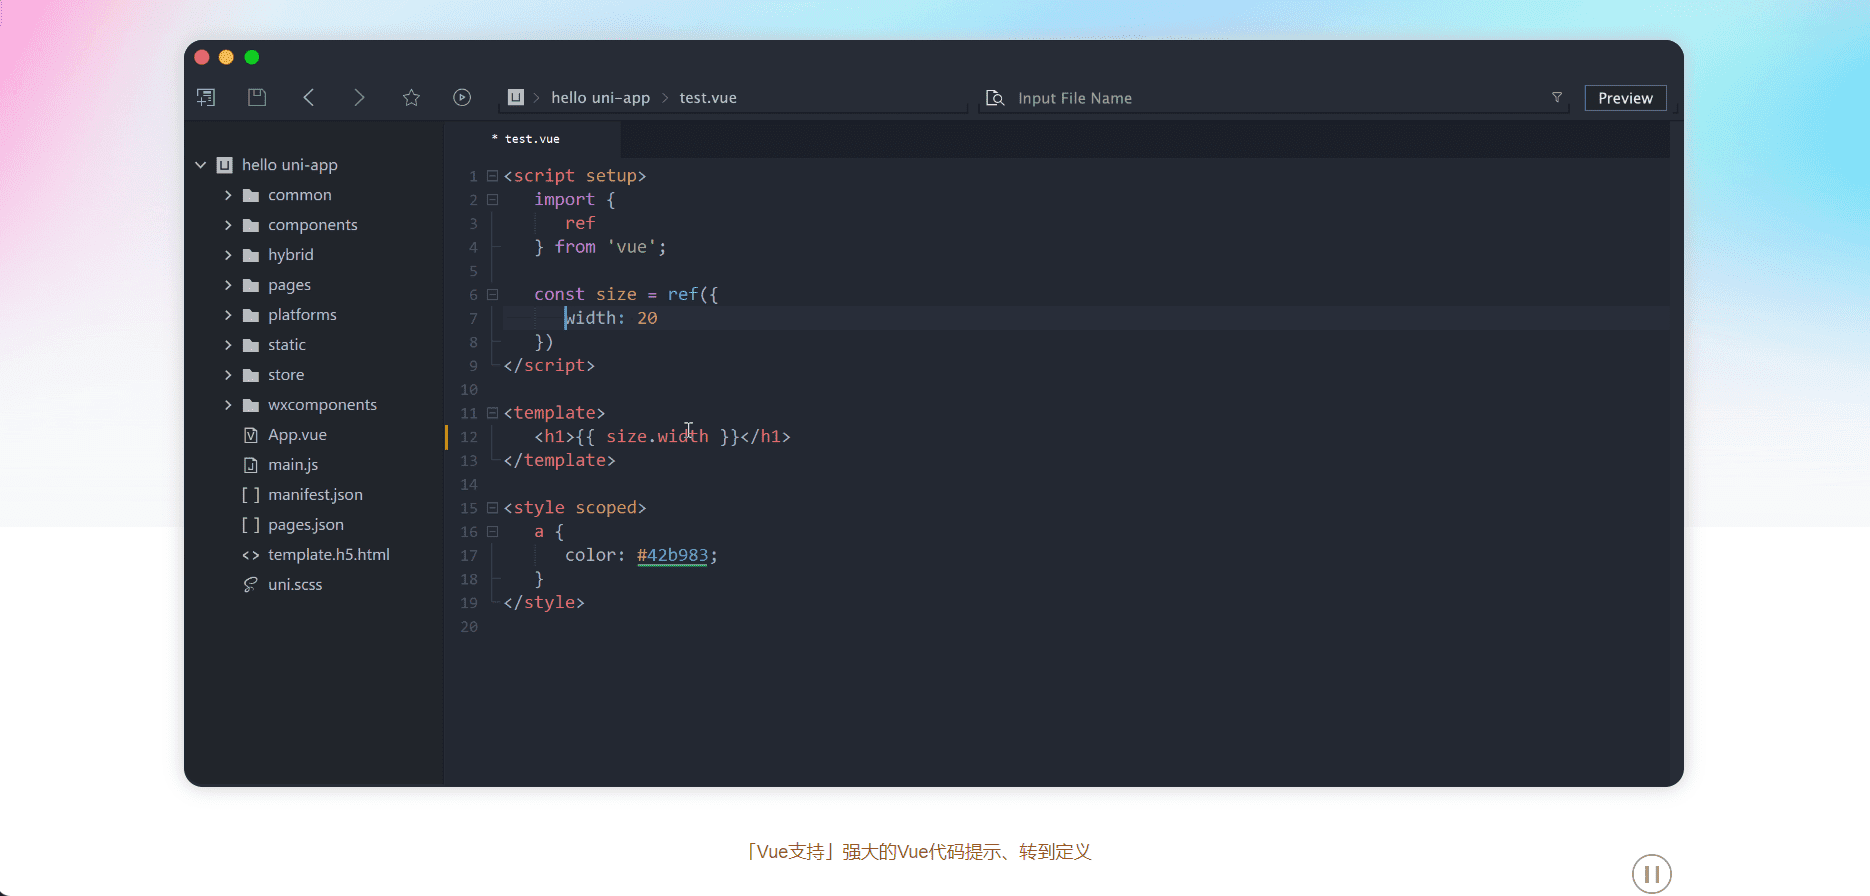This screenshot has width=1870, height=896.
Task: Click 'vue' string on line 4
Action: click(x=632, y=247)
